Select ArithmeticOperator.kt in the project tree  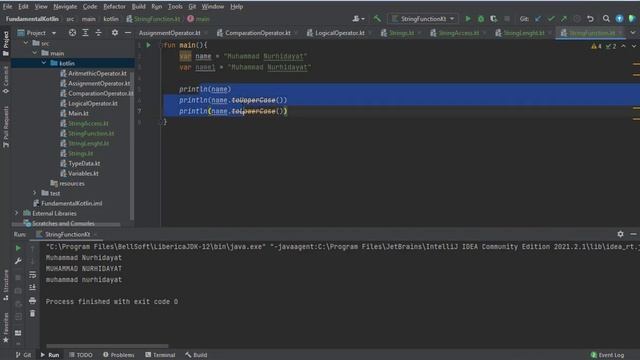click(x=93, y=73)
